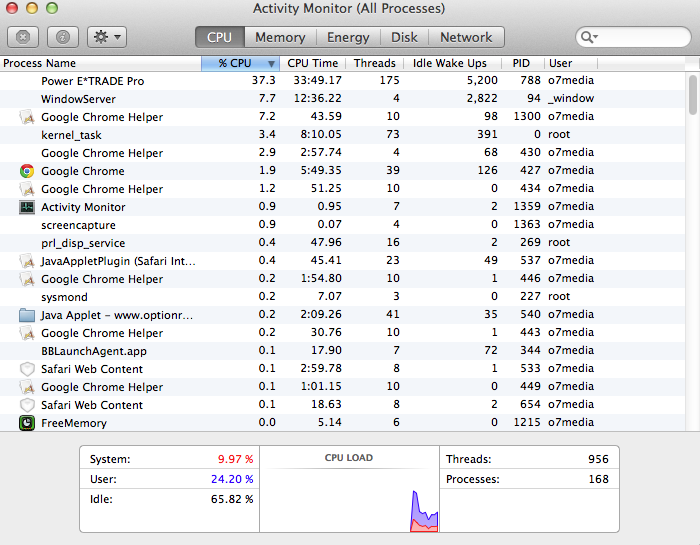Select the BBLaunchAgent.app process

[x=342, y=351]
